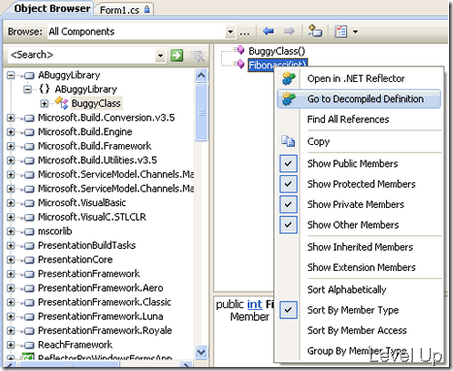Click the Search input field
This screenshot has height=371, width=453.
click(x=81, y=55)
